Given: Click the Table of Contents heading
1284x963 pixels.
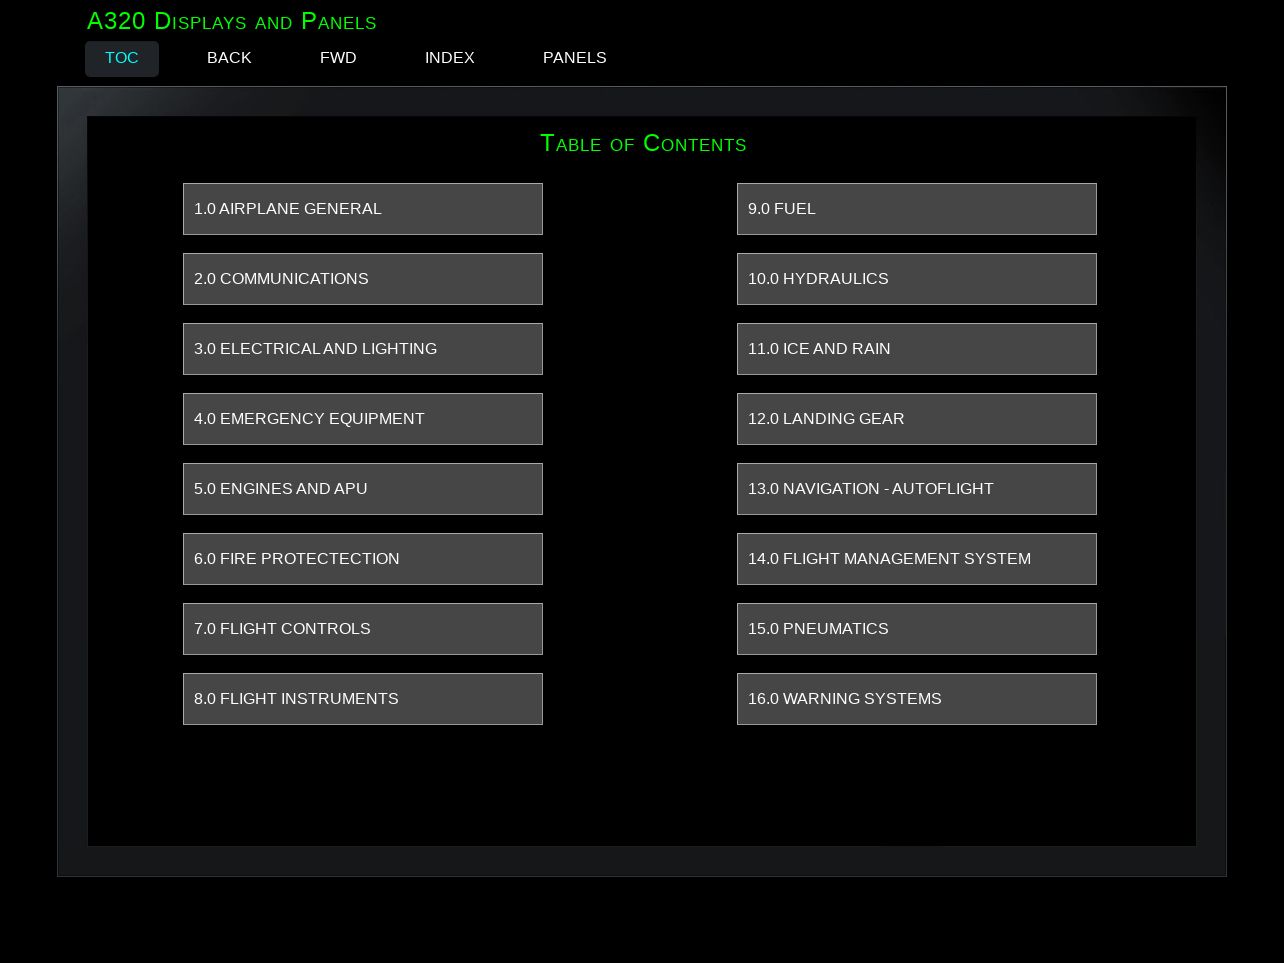Looking at the screenshot, I should (643, 143).
